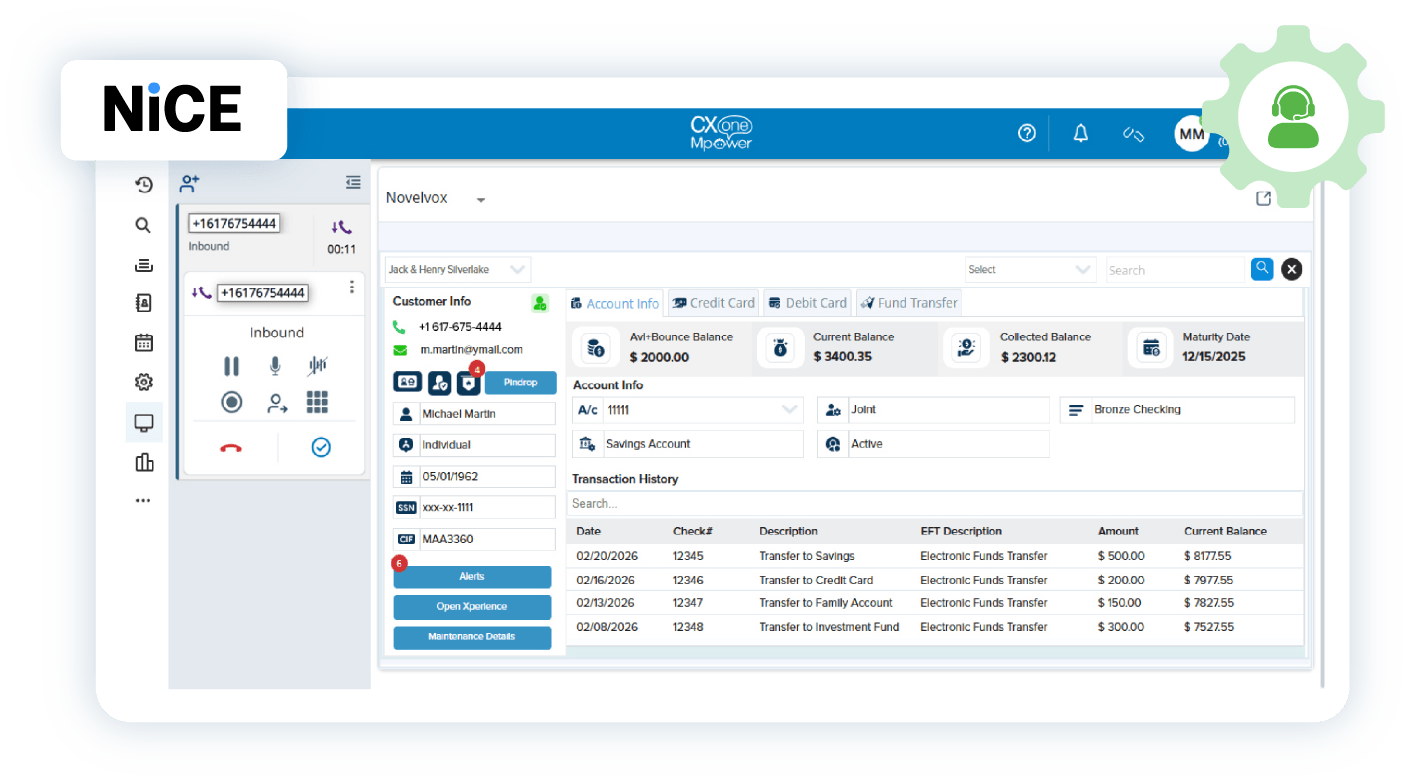Screen dimensions: 1410x783
Task: Open the three-dot menu on call card
Action: pos(351,287)
